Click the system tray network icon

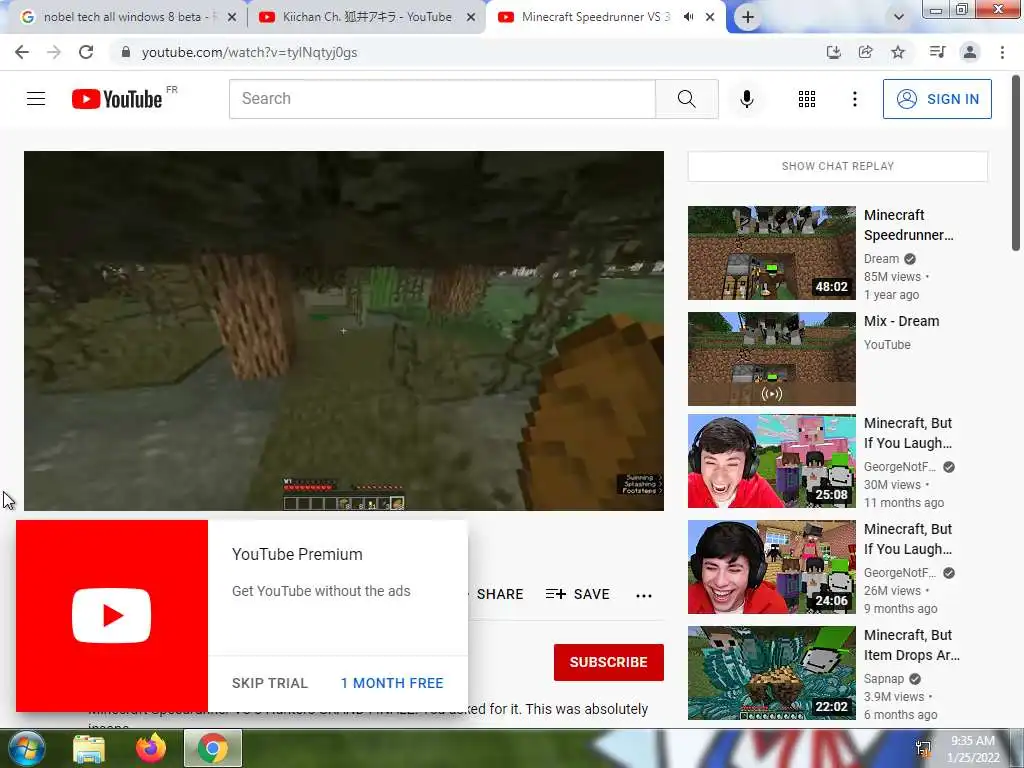pyautogui.click(x=923, y=749)
